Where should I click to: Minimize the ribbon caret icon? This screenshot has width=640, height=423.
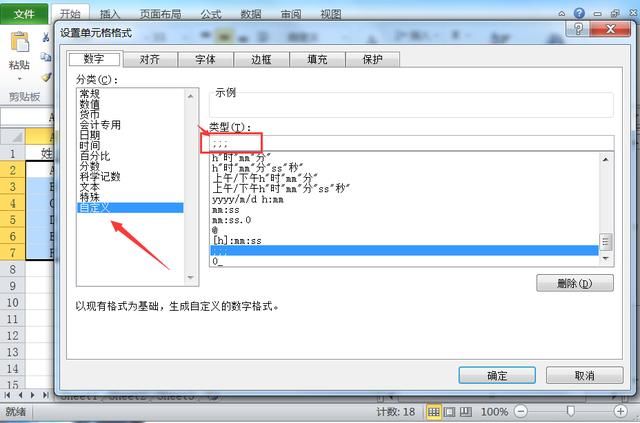coord(562,14)
